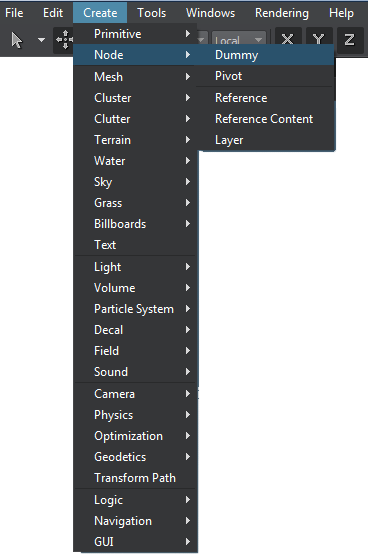Toggle the X axis button

[287, 39]
